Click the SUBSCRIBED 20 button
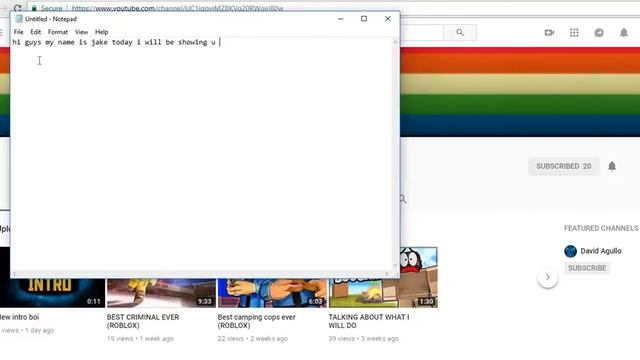Image resolution: width=640 pixels, height=360 pixels. click(564, 166)
